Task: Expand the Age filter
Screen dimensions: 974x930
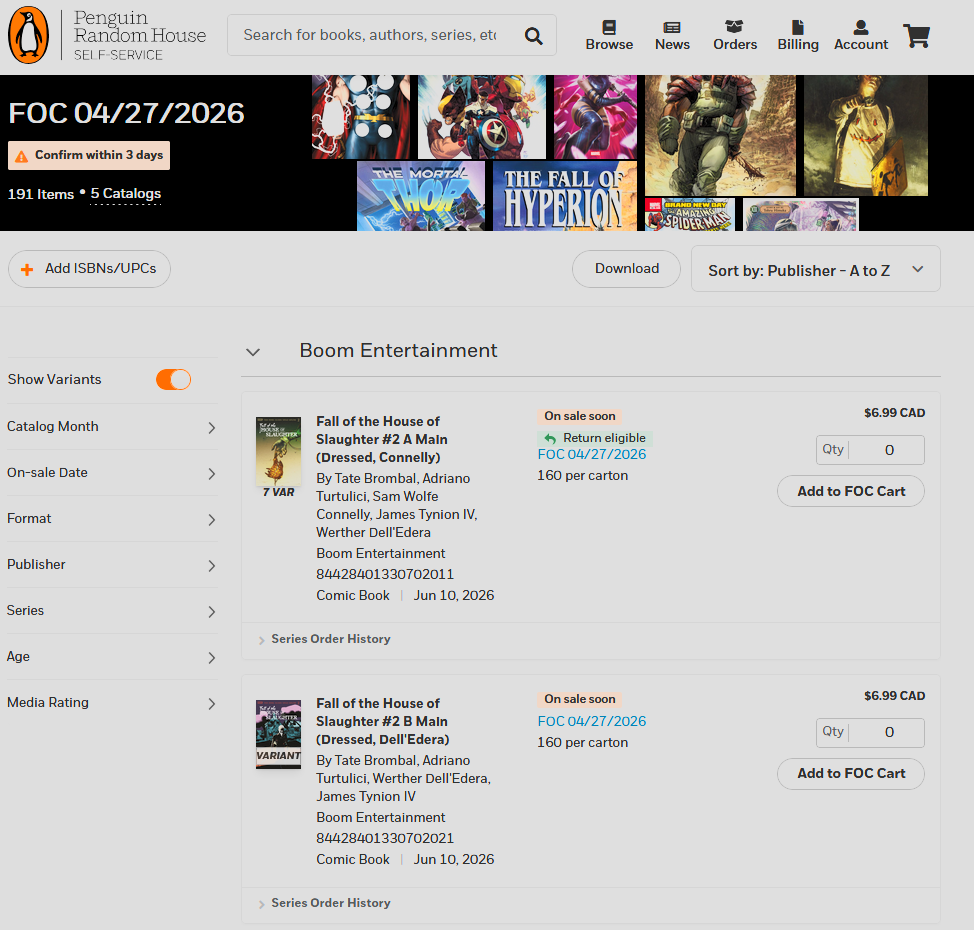Action: coord(112,657)
